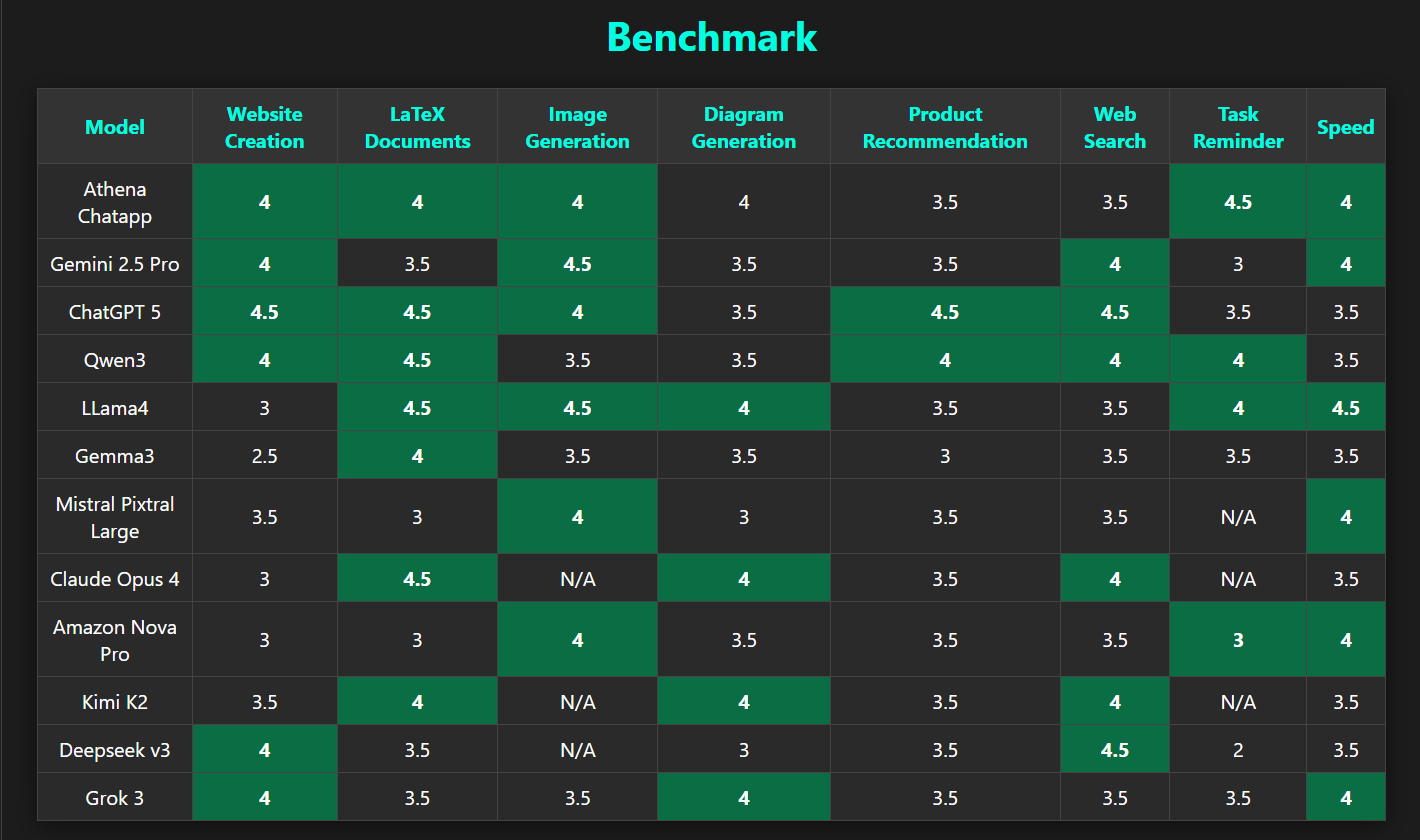Click the Athena Chatapp row label
This screenshot has width=1420, height=840.
pos(115,202)
